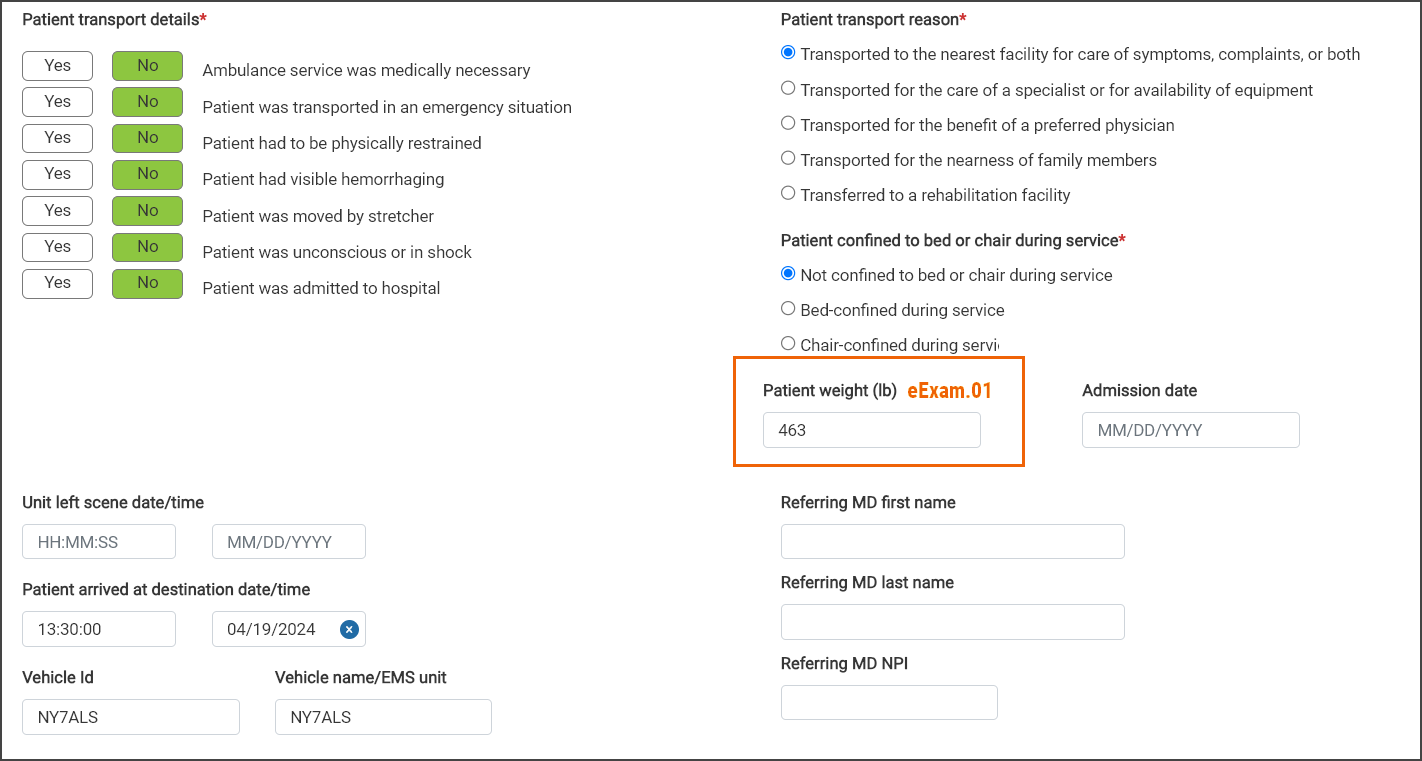Click the Vehicle name/EMS unit field

383,717
